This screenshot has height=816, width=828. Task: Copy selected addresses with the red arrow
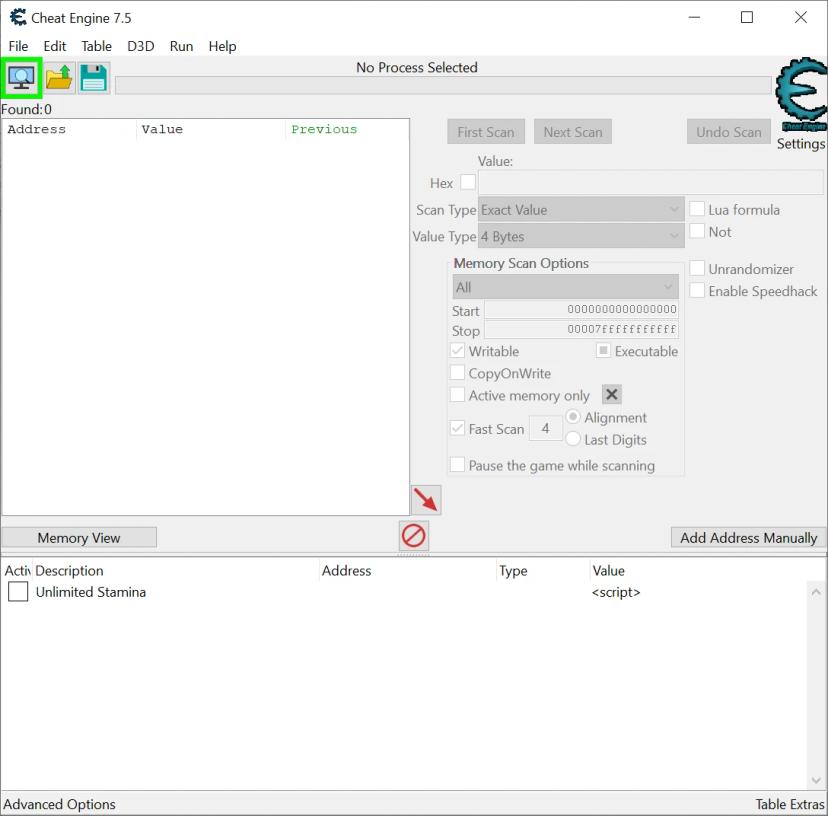pyautogui.click(x=426, y=500)
